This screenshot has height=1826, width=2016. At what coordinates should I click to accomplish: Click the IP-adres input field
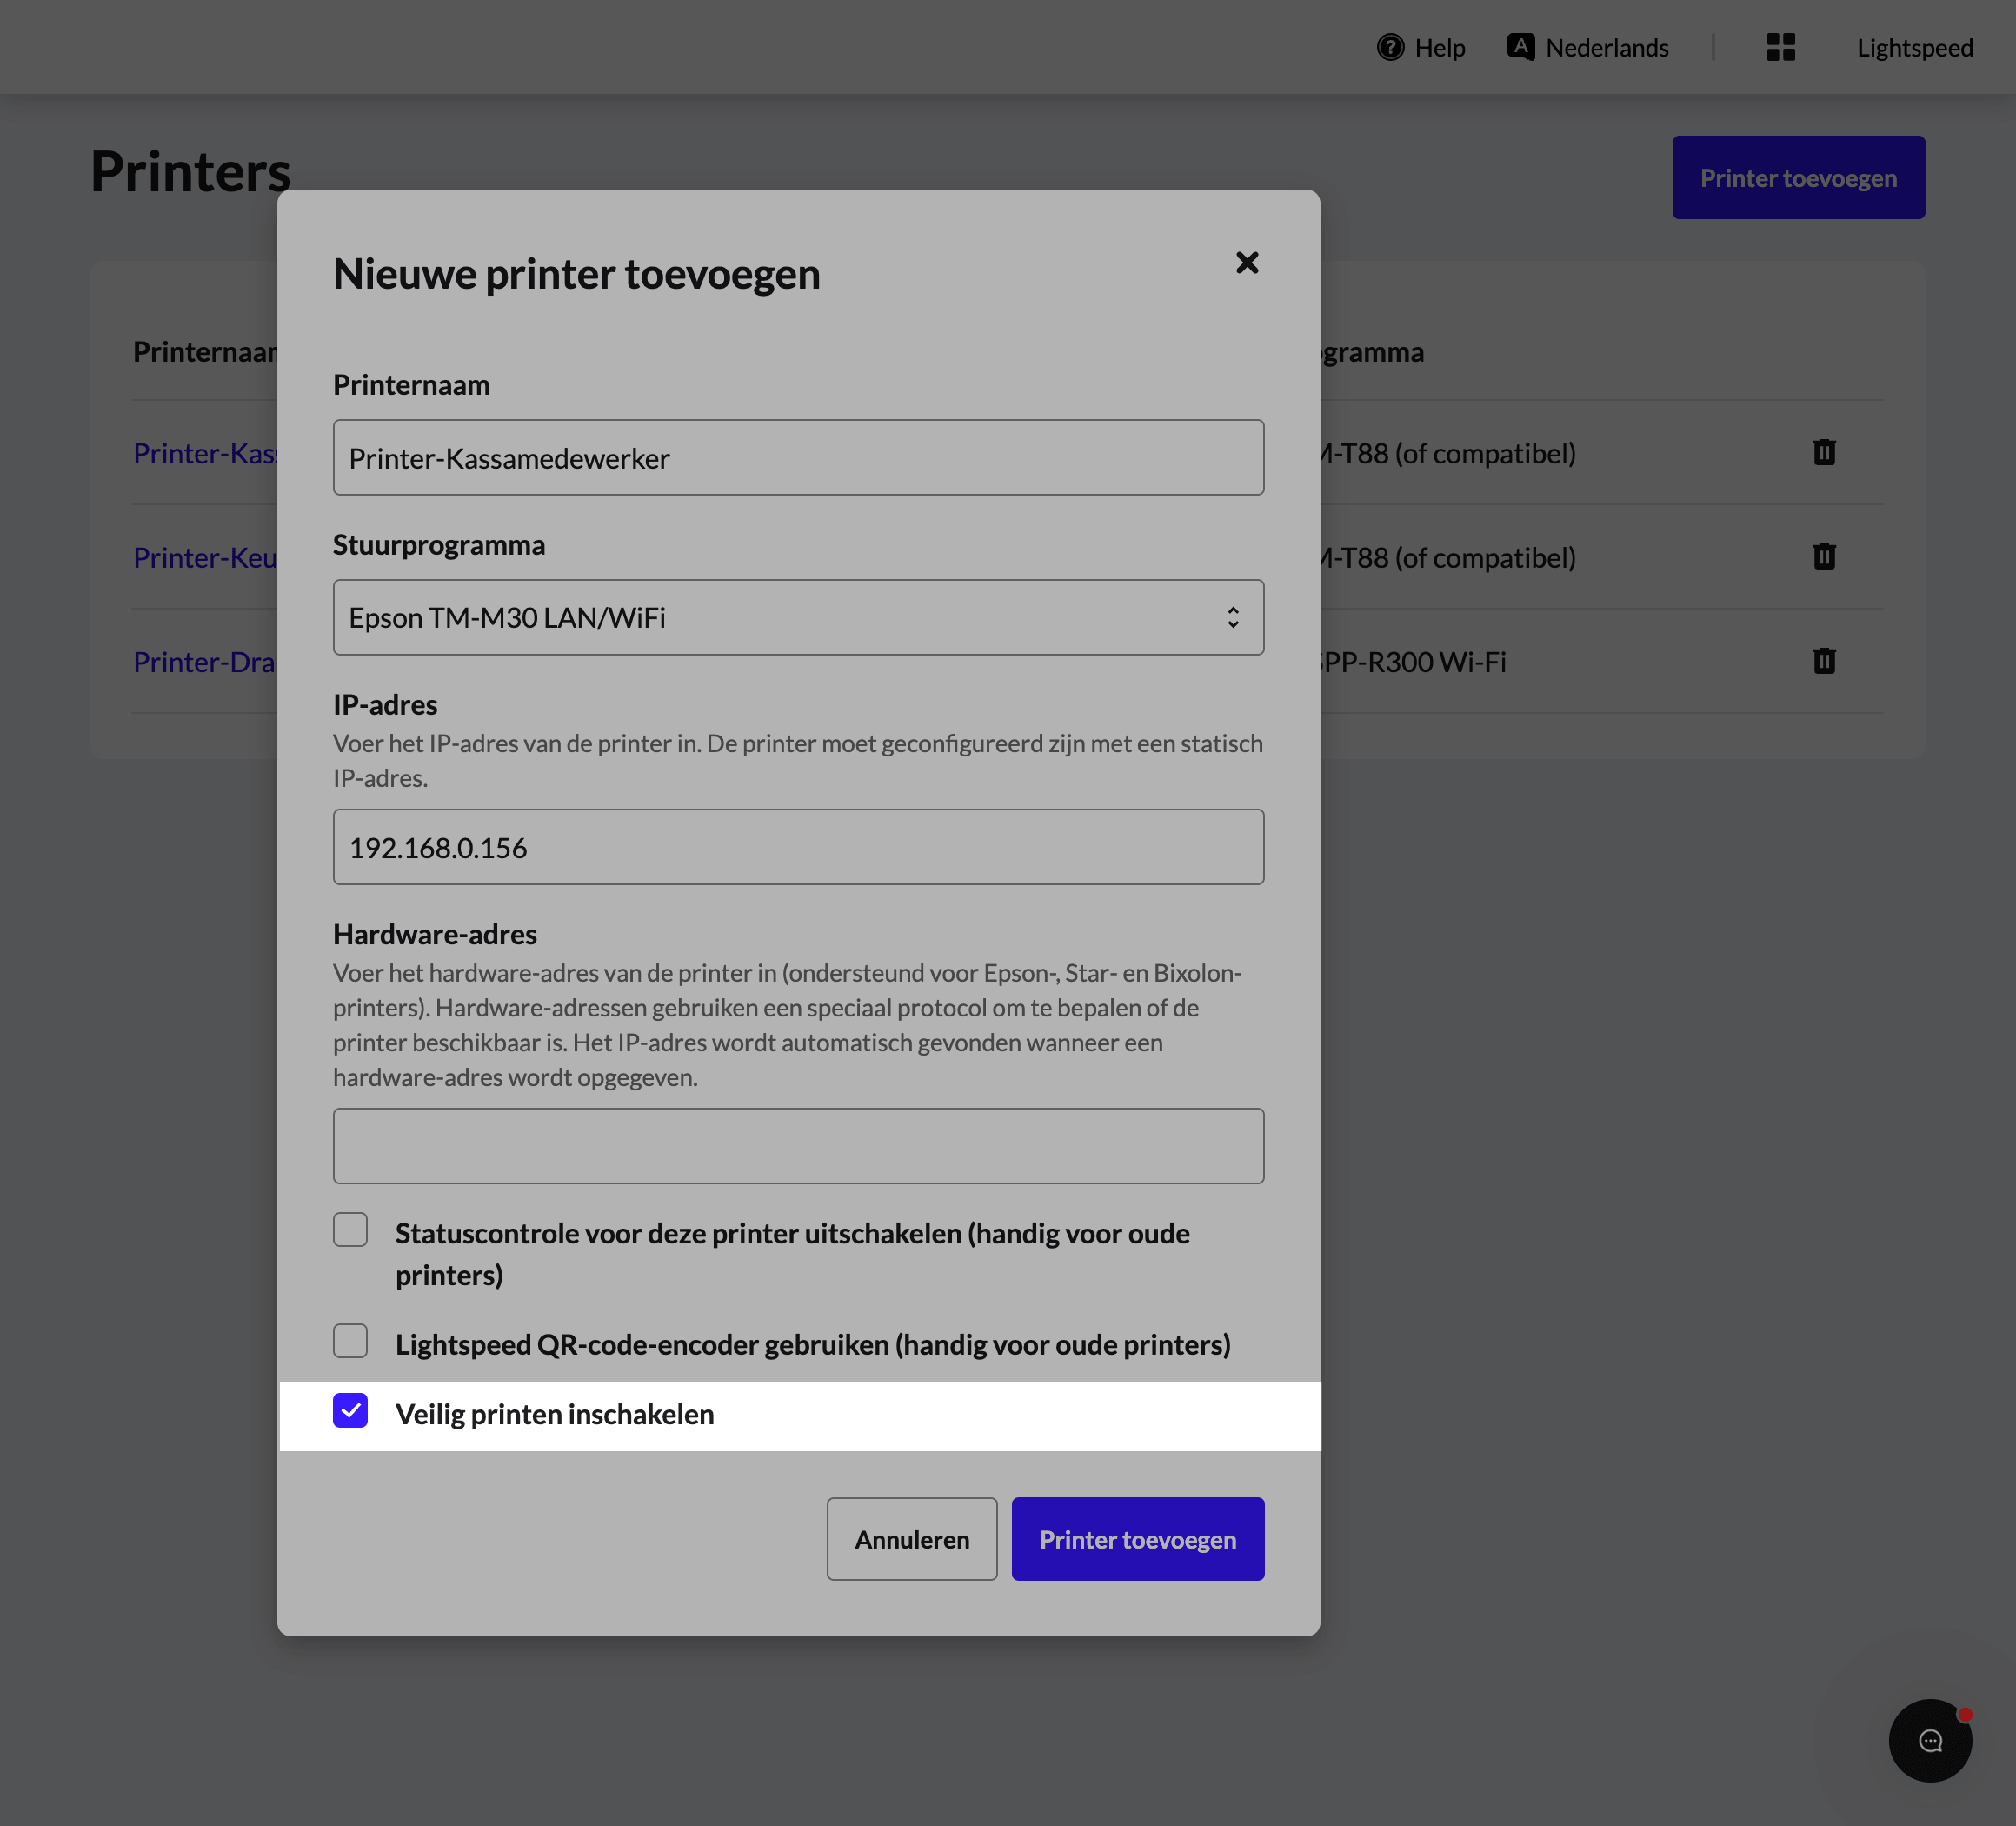click(798, 847)
